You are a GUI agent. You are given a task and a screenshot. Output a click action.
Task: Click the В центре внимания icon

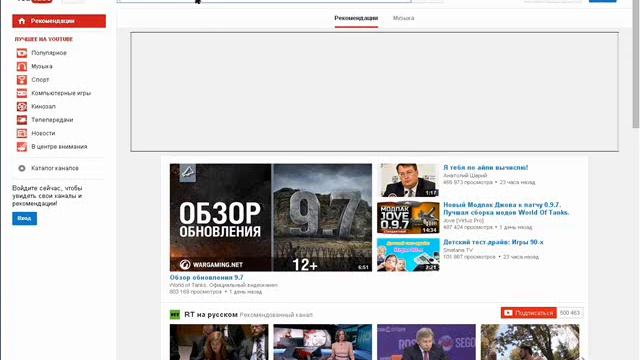click(x=22, y=147)
